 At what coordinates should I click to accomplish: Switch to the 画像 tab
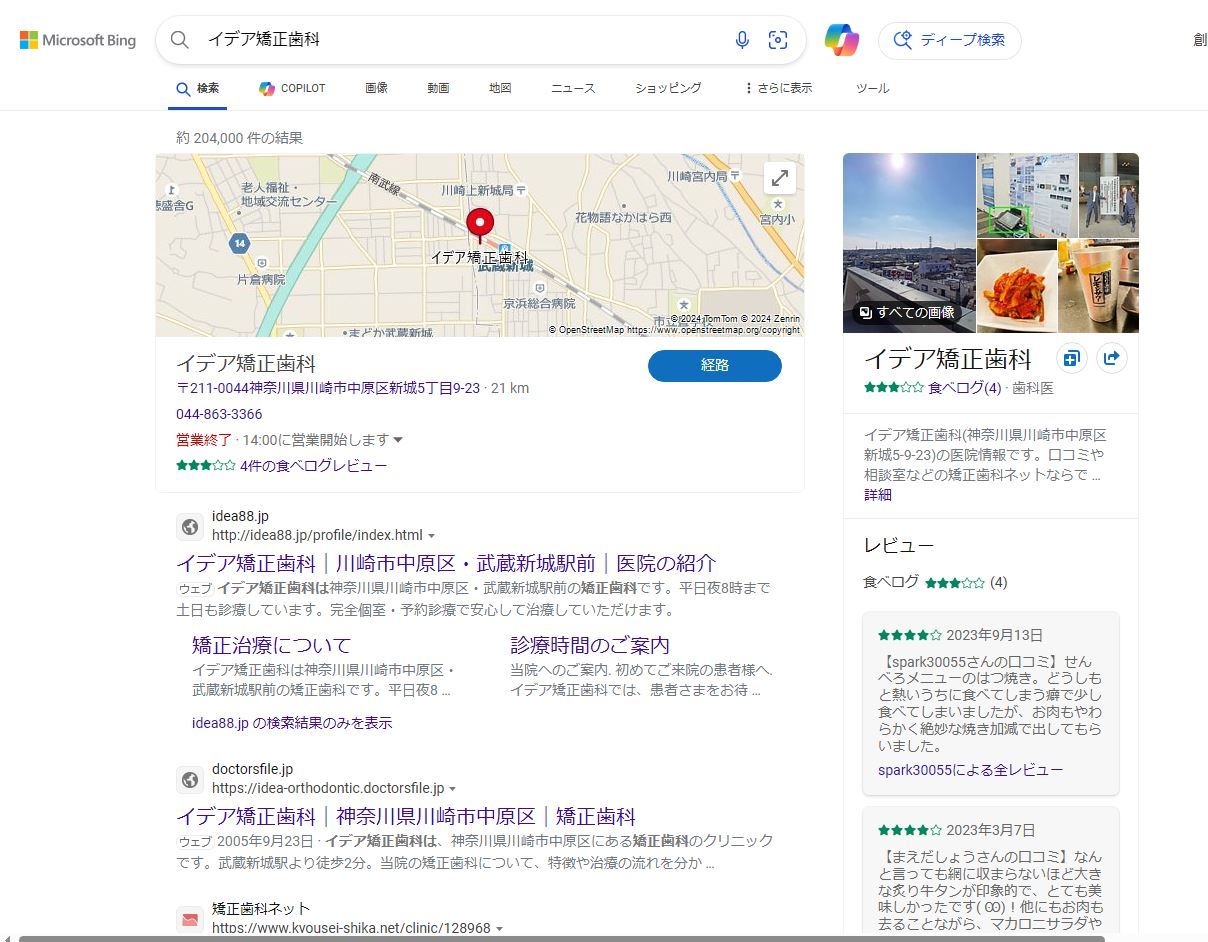pyautogui.click(x=376, y=88)
